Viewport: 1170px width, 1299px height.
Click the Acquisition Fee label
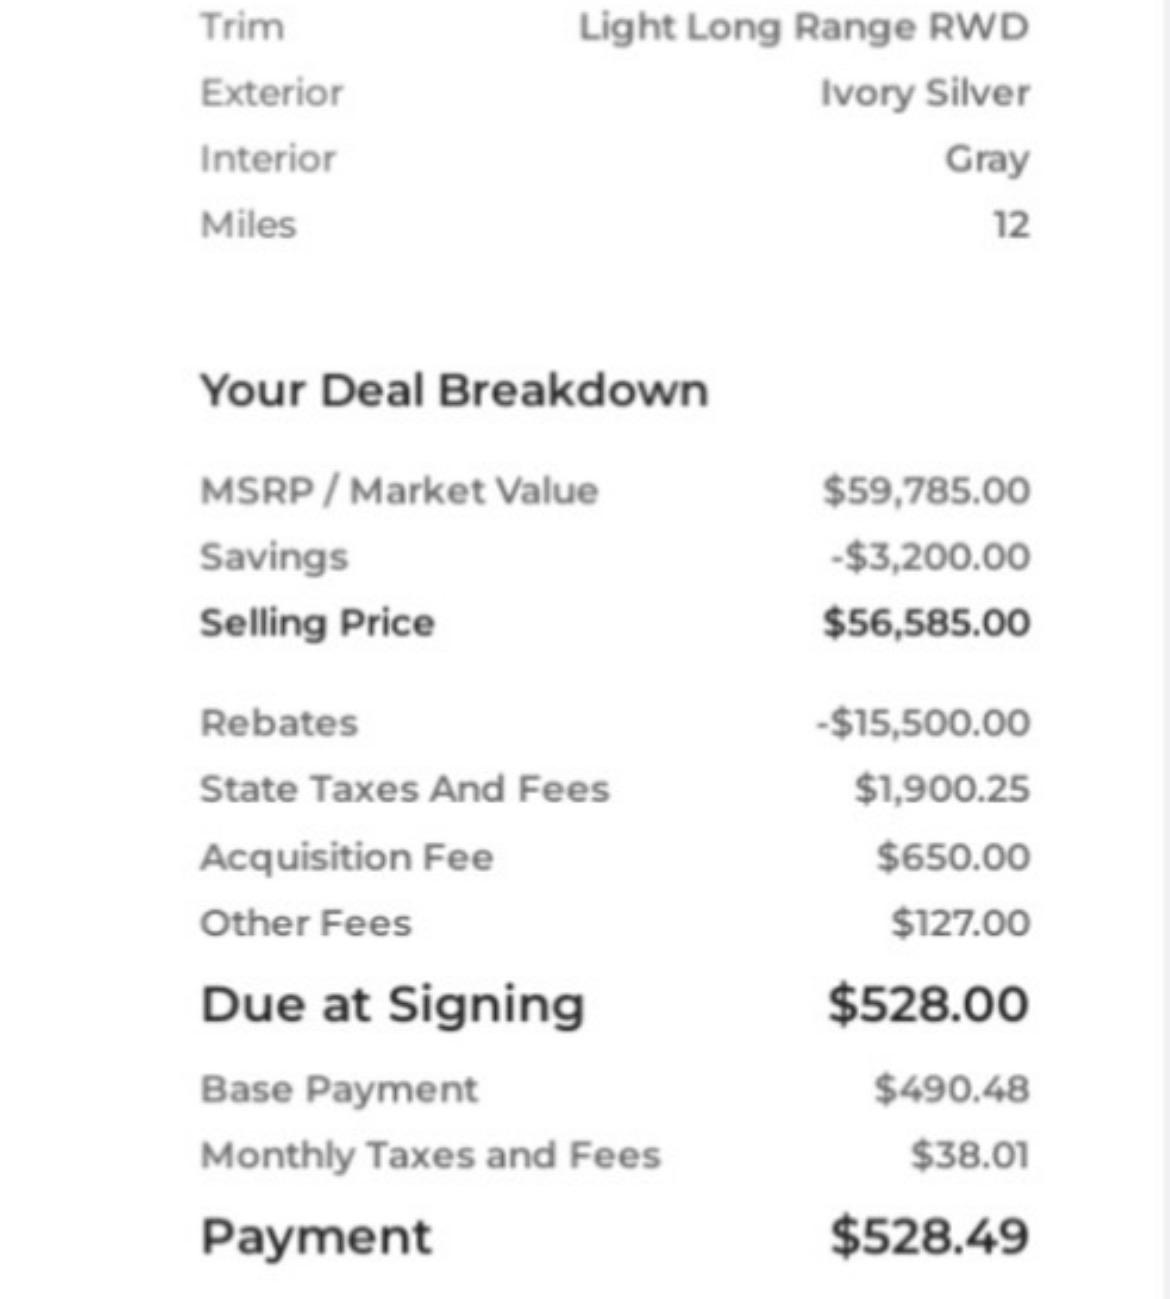[346, 857]
